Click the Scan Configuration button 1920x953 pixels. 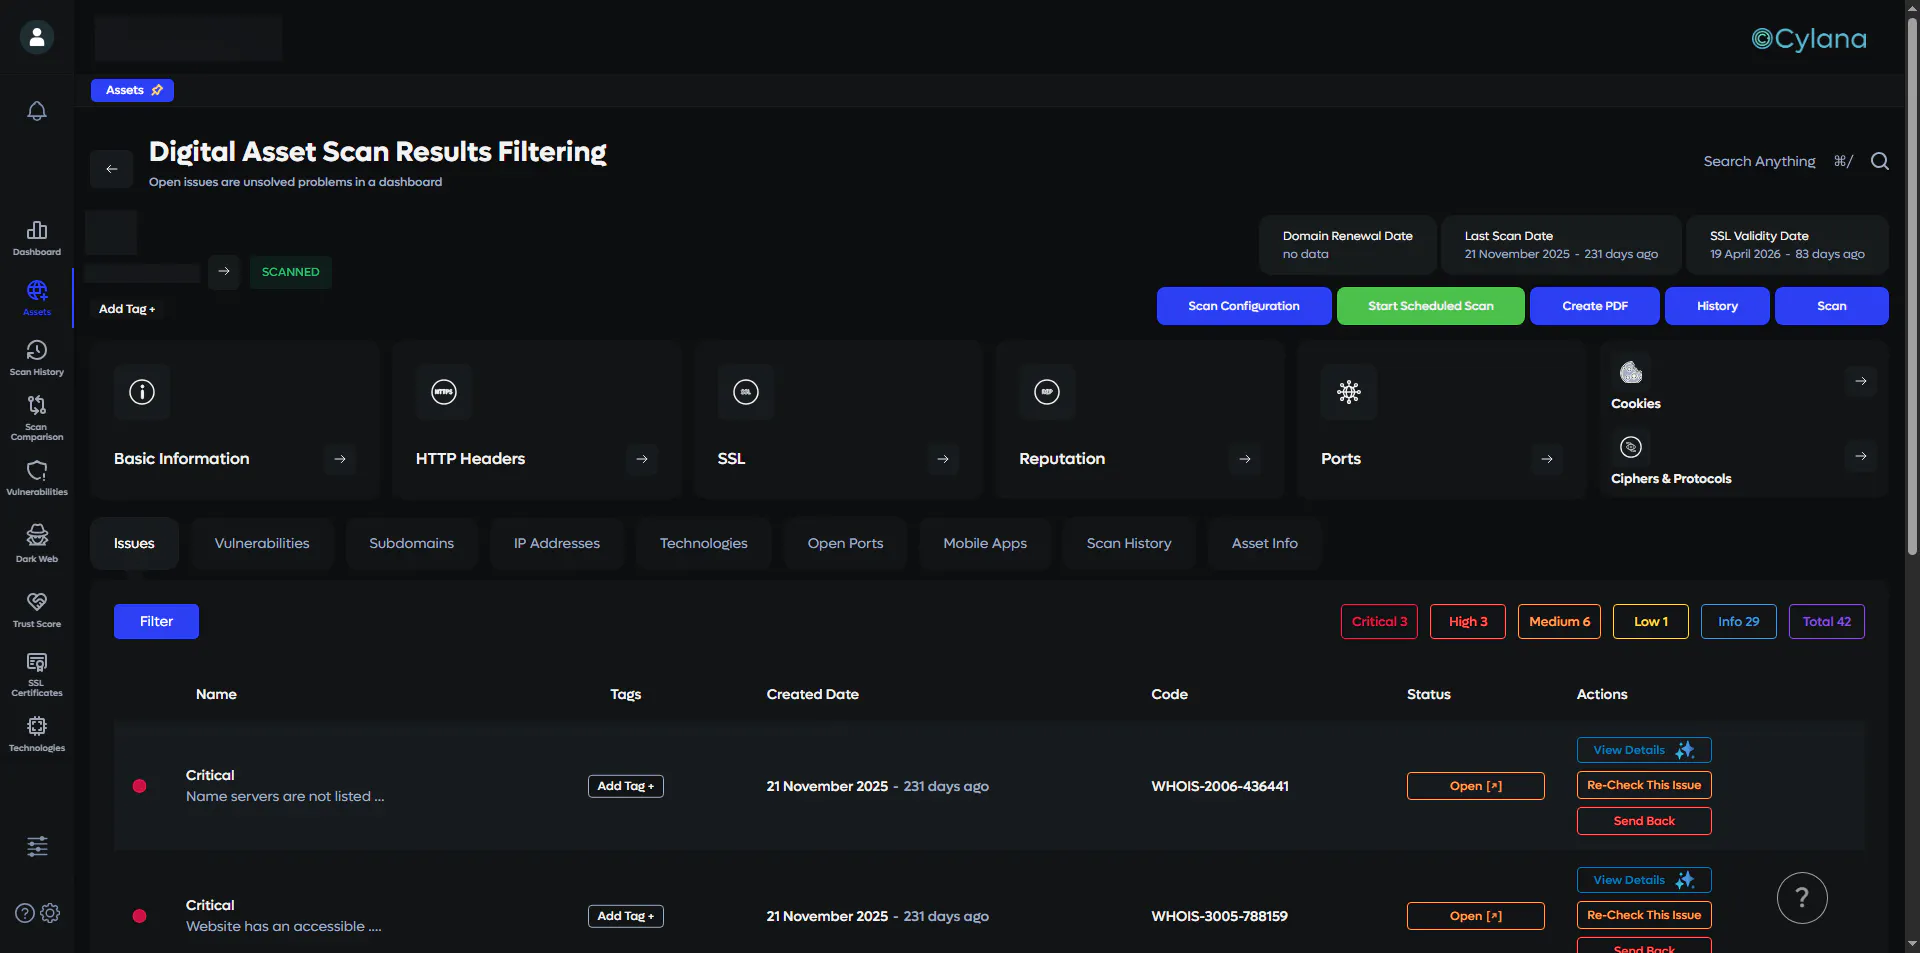pyautogui.click(x=1244, y=306)
